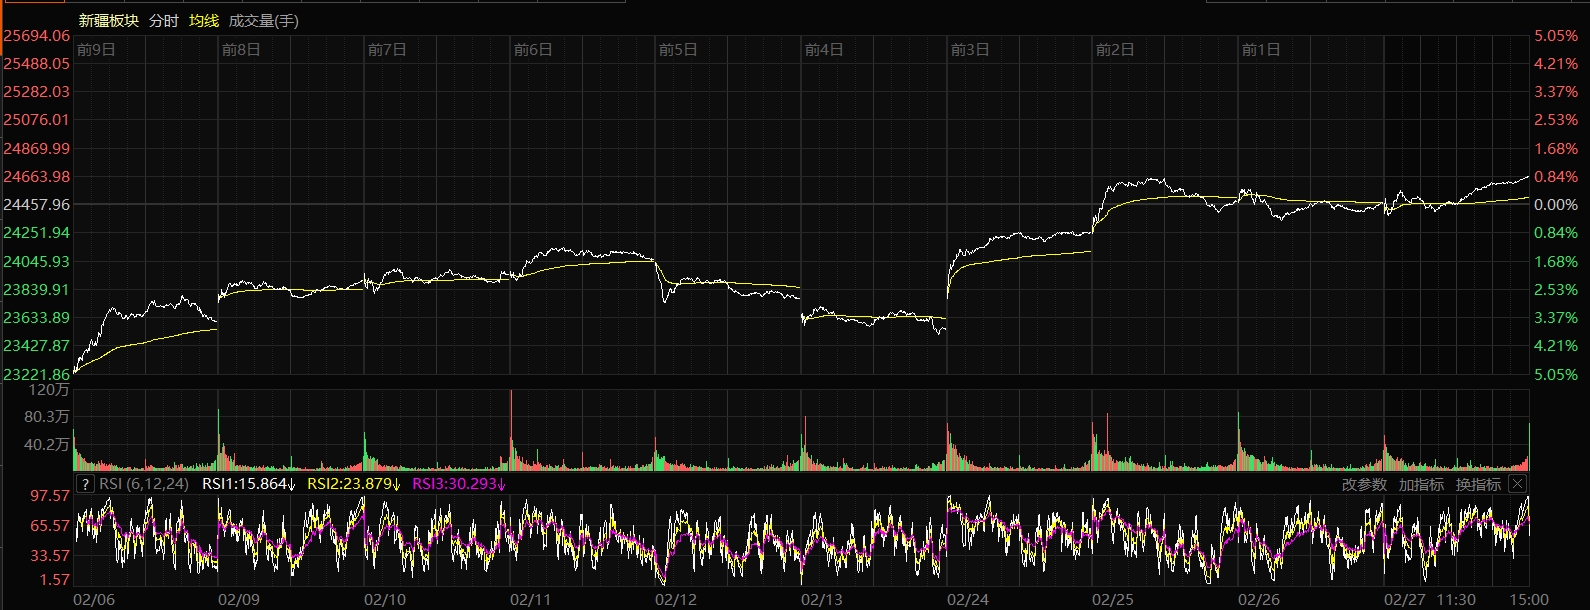The height and width of the screenshot is (610, 1590).
Task: Click the 新疆板块 sector name
Action: pos(108,20)
